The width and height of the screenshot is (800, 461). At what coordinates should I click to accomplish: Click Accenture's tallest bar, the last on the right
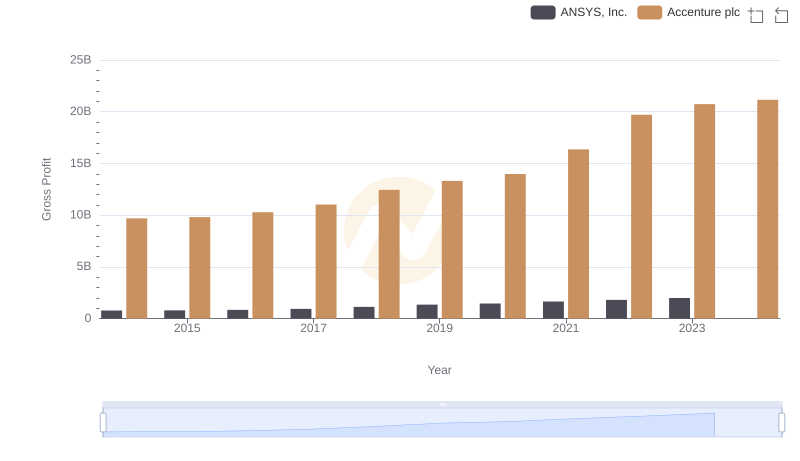767,209
